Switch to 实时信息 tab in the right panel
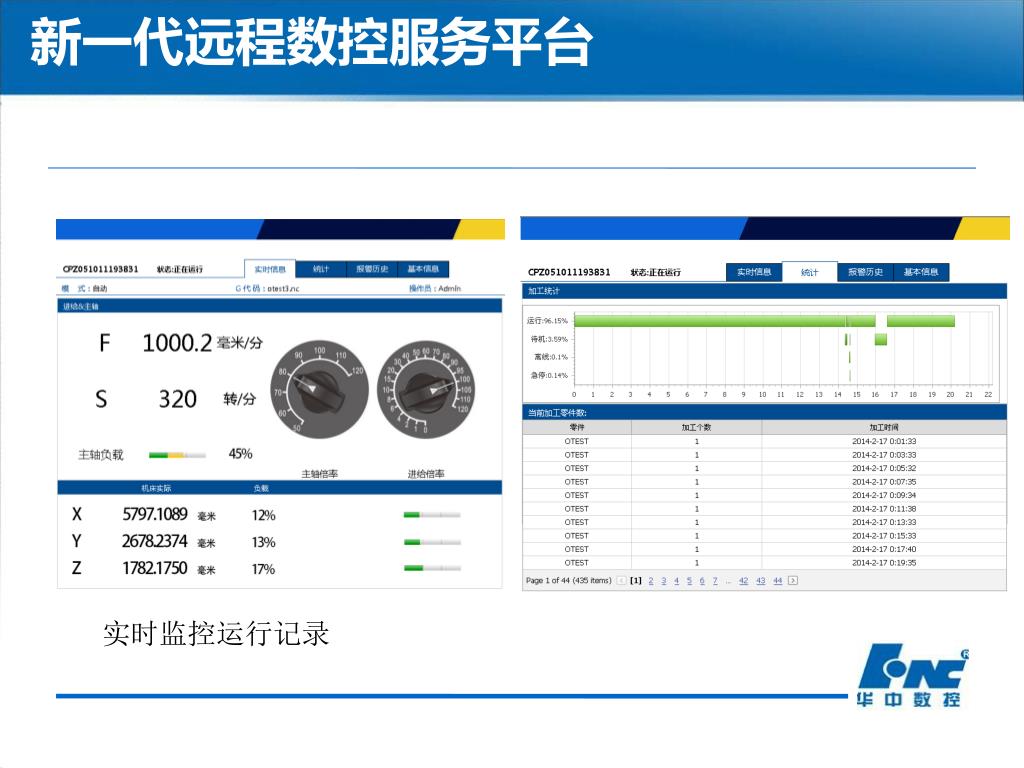This screenshot has width=1024, height=768. 754,272
